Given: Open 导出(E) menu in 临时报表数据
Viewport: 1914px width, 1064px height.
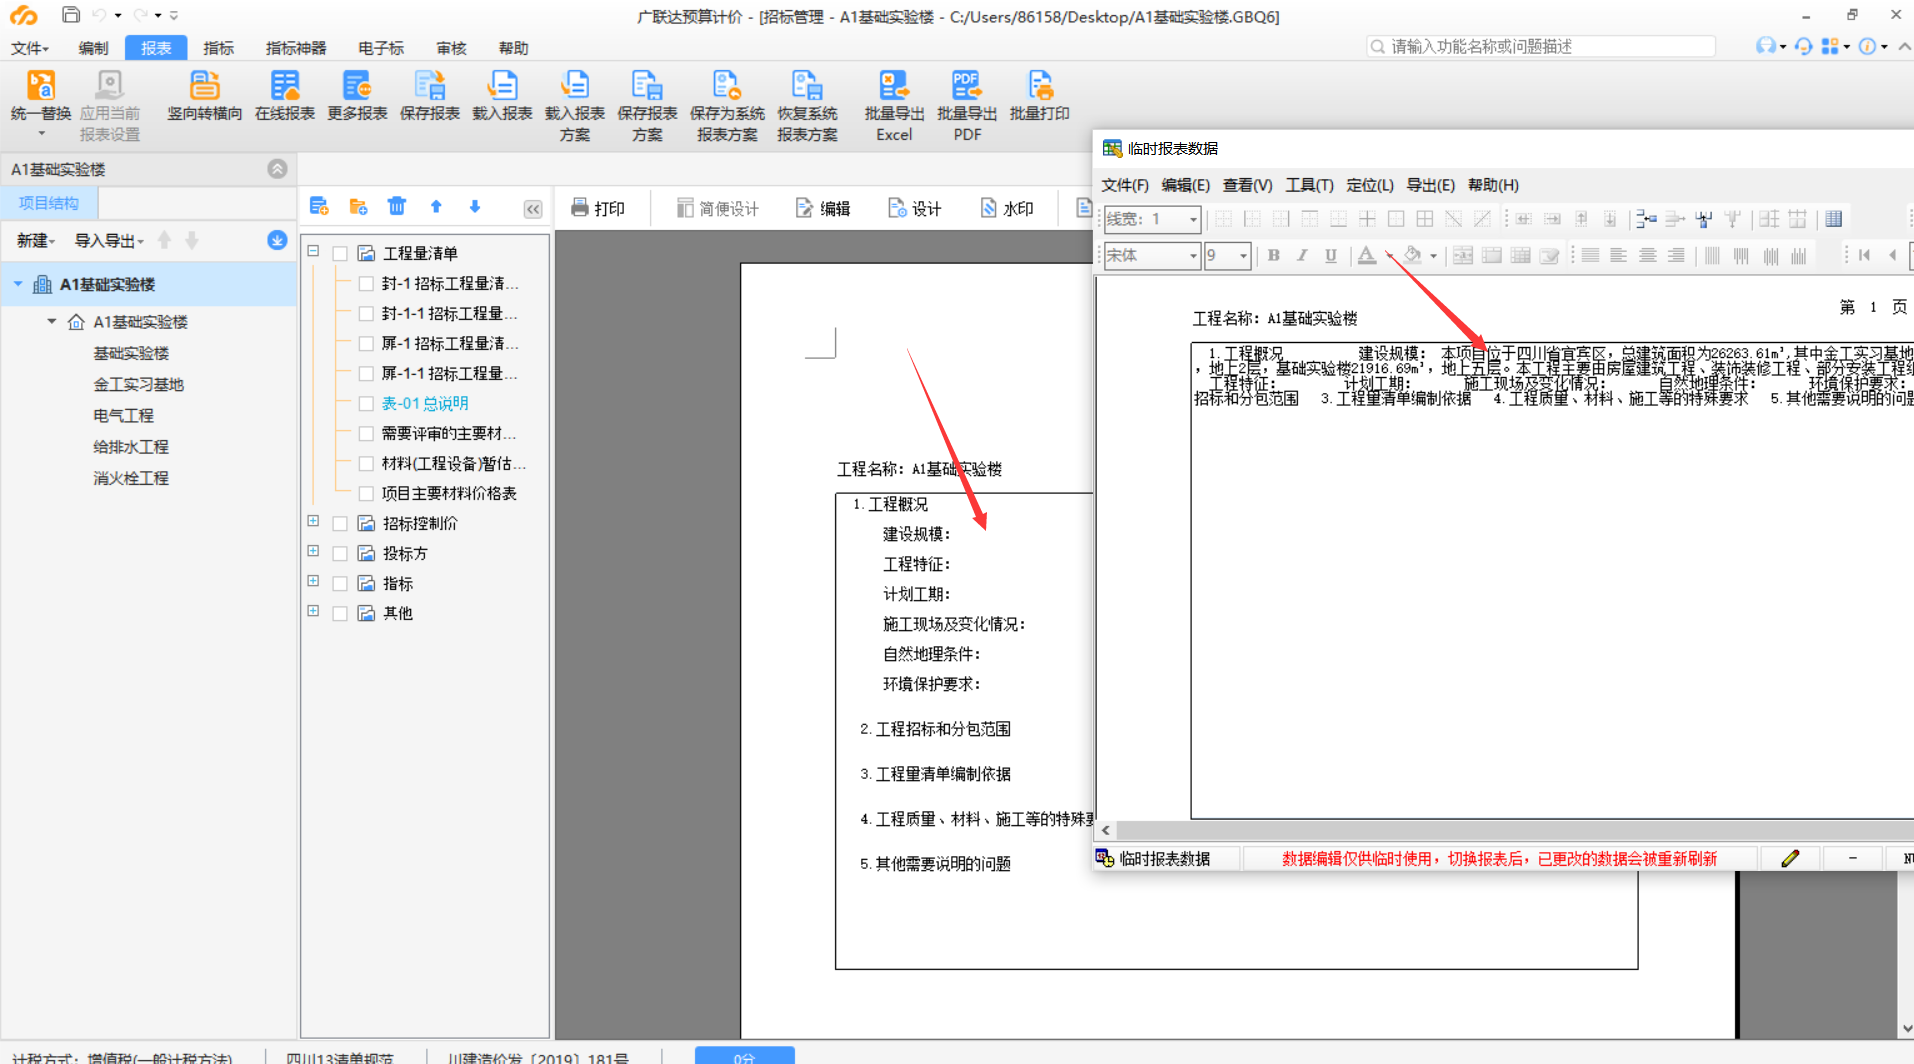Looking at the screenshot, I should pos(1430,185).
